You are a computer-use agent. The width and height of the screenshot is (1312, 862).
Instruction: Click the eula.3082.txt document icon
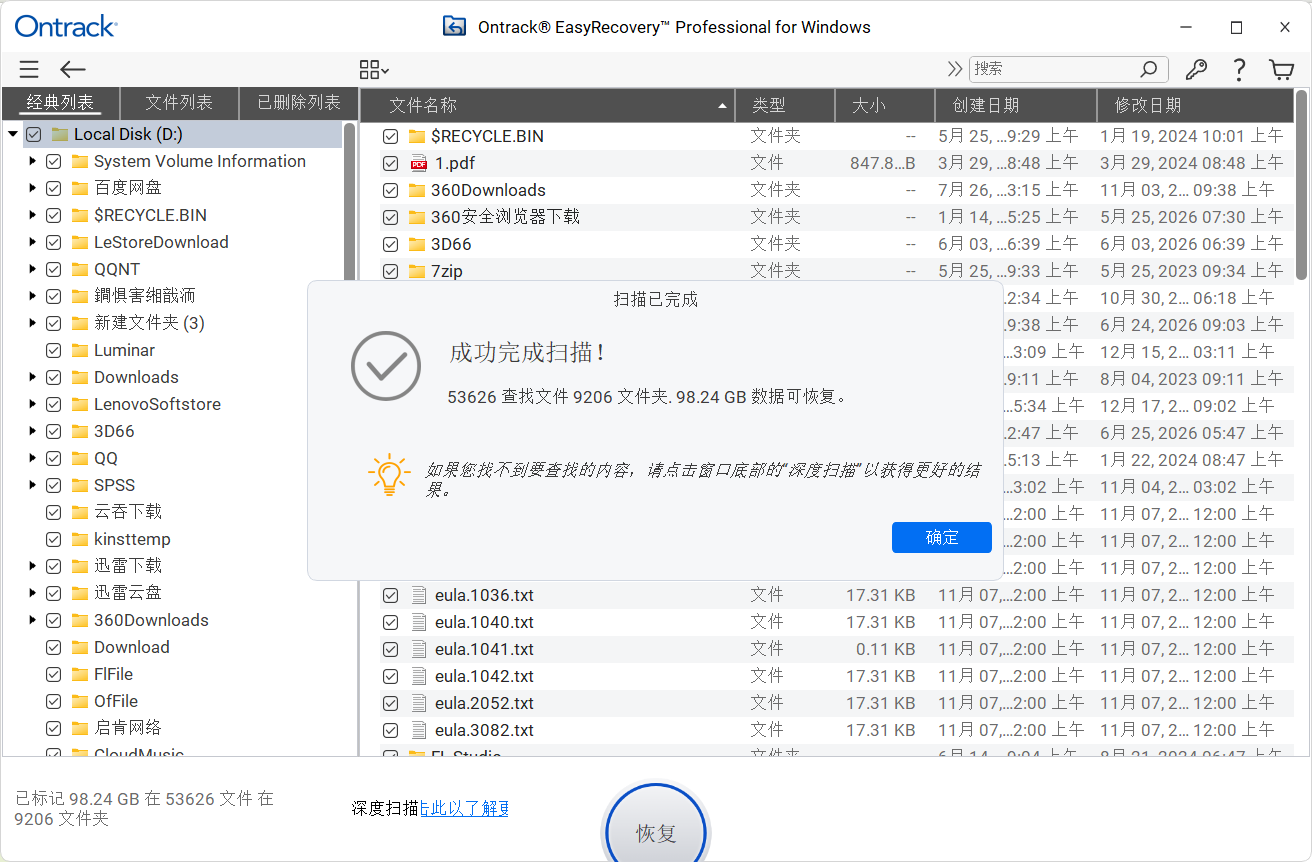tap(419, 730)
